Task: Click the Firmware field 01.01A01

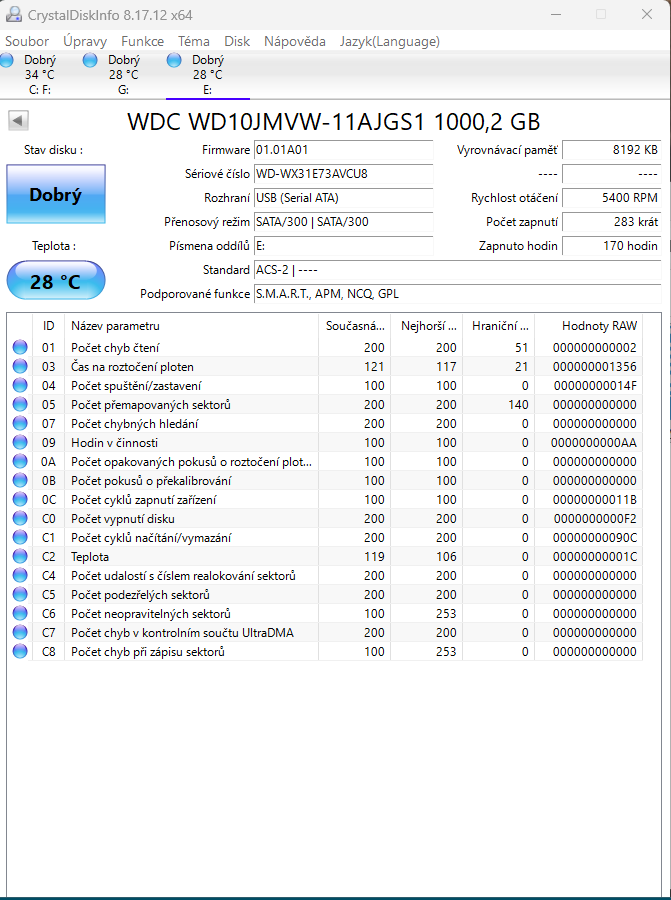Action: pos(343,150)
